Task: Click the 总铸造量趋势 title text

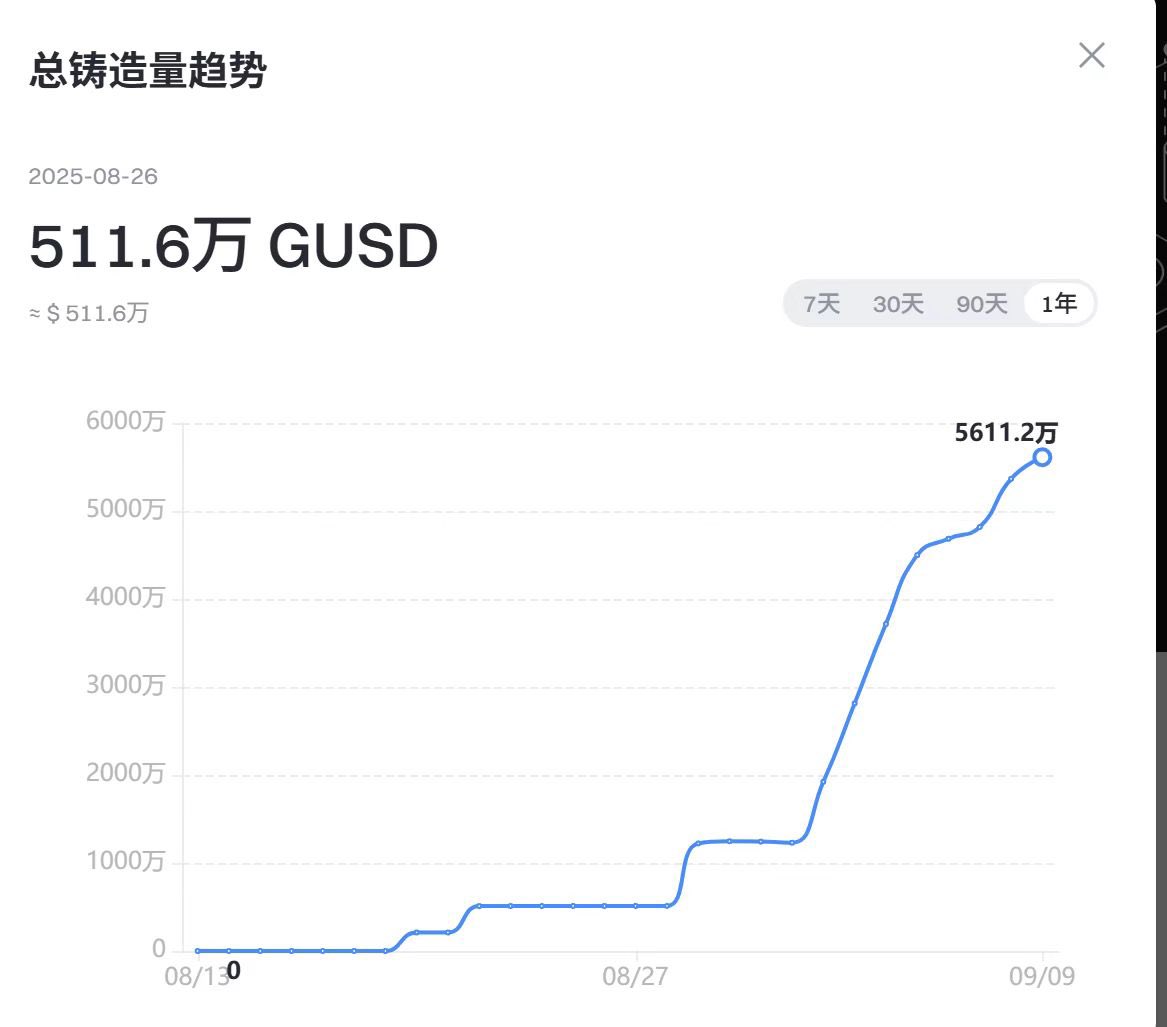Action: tap(148, 71)
